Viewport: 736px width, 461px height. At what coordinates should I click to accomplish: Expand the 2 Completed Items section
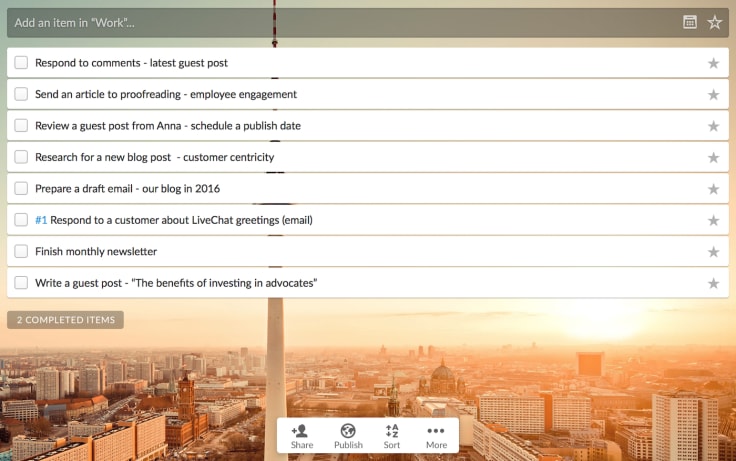click(x=65, y=320)
